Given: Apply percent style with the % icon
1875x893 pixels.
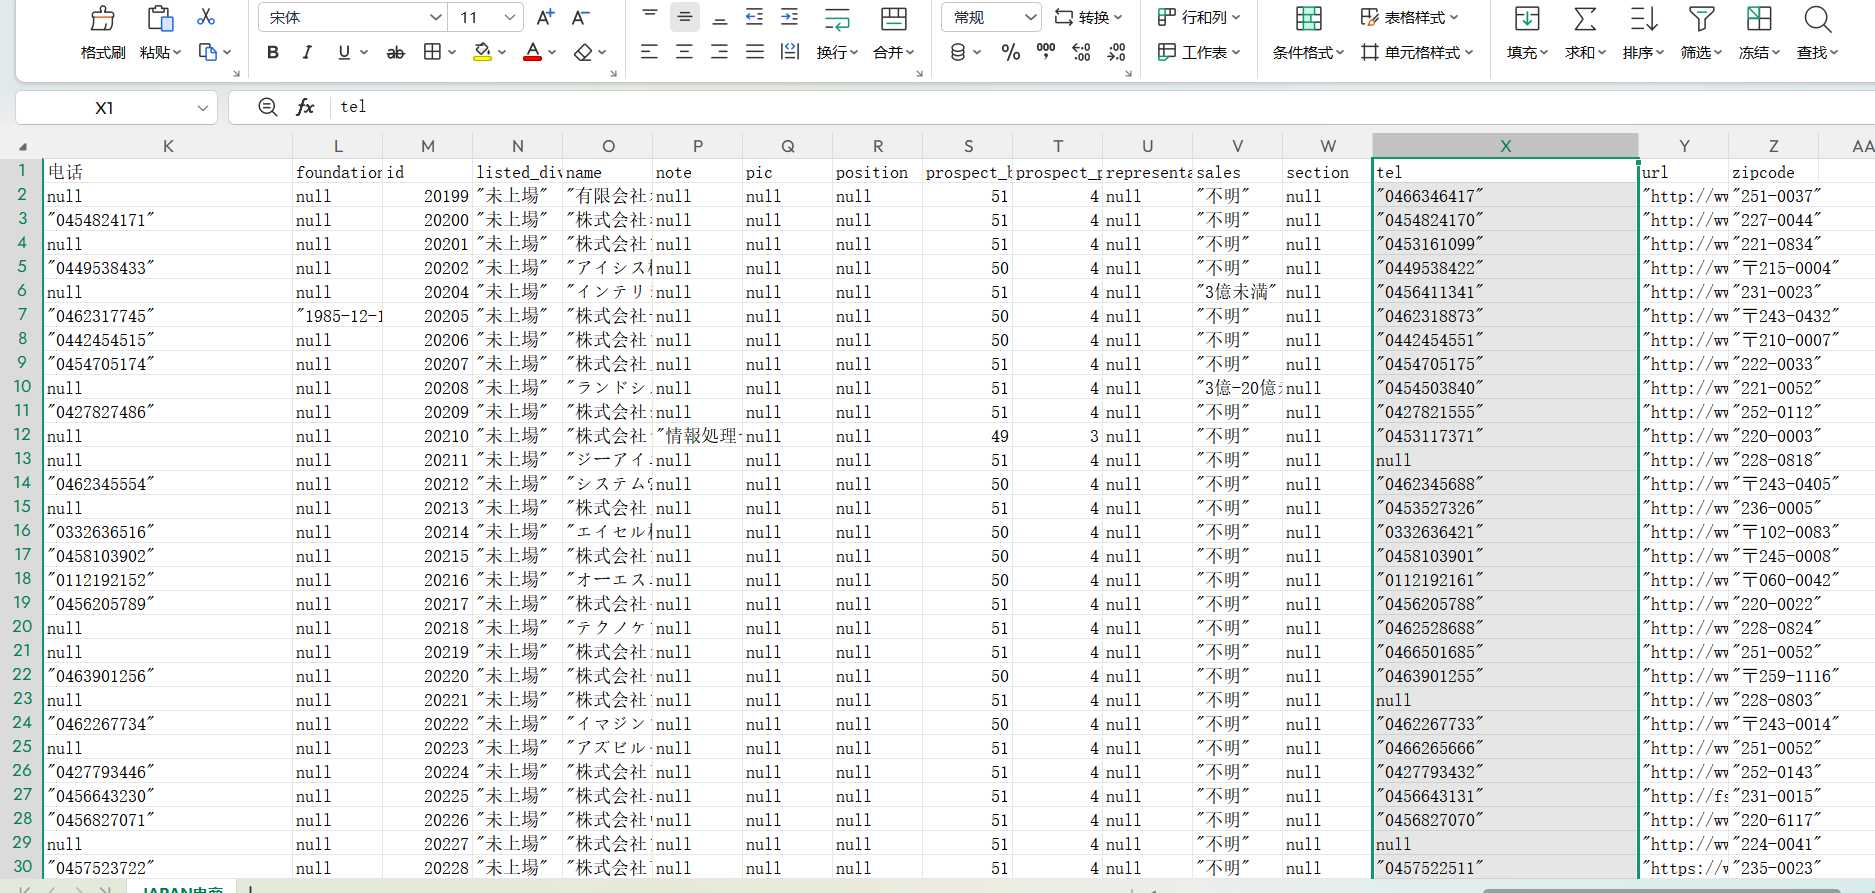Looking at the screenshot, I should (1011, 52).
